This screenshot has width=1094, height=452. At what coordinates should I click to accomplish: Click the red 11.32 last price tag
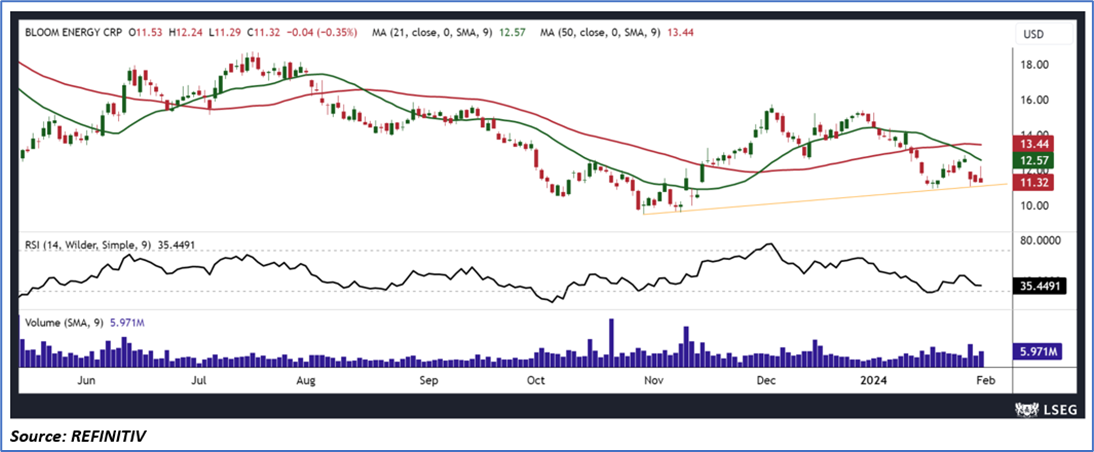[x=1035, y=182]
